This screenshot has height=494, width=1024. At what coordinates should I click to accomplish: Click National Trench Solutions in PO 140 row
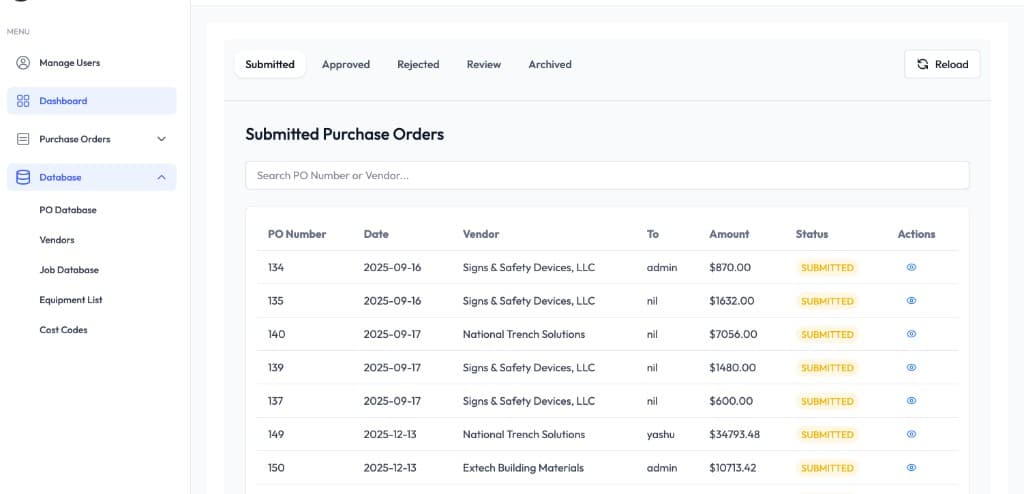pos(524,334)
